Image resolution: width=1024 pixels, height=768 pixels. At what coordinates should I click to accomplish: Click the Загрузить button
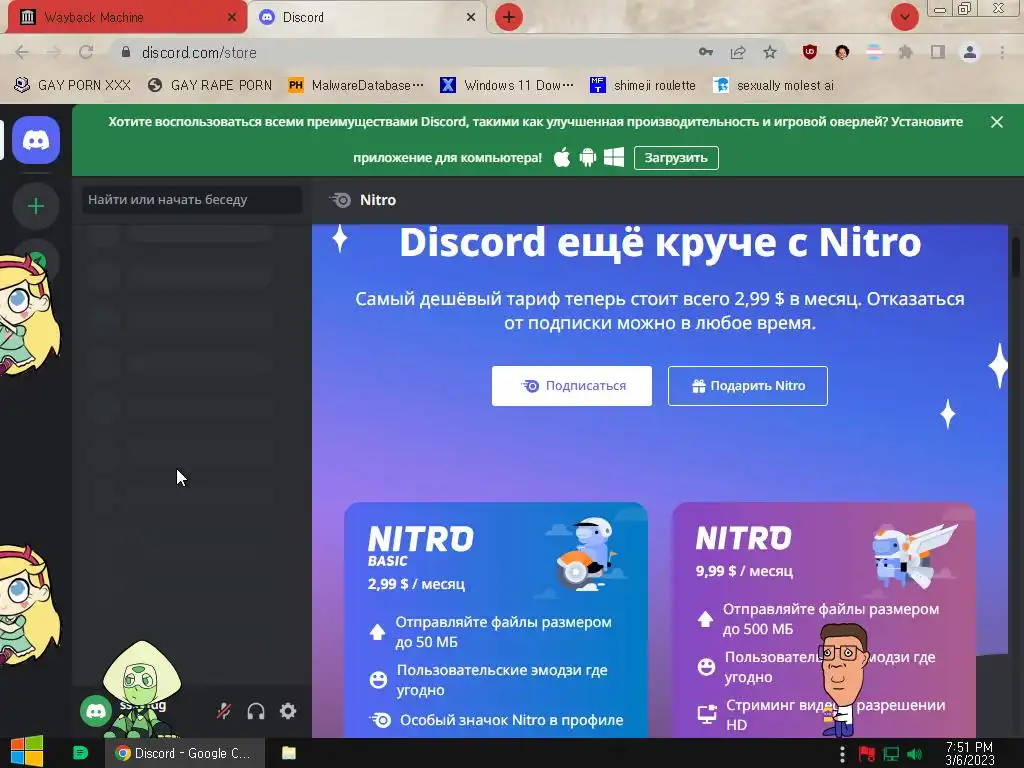click(676, 158)
